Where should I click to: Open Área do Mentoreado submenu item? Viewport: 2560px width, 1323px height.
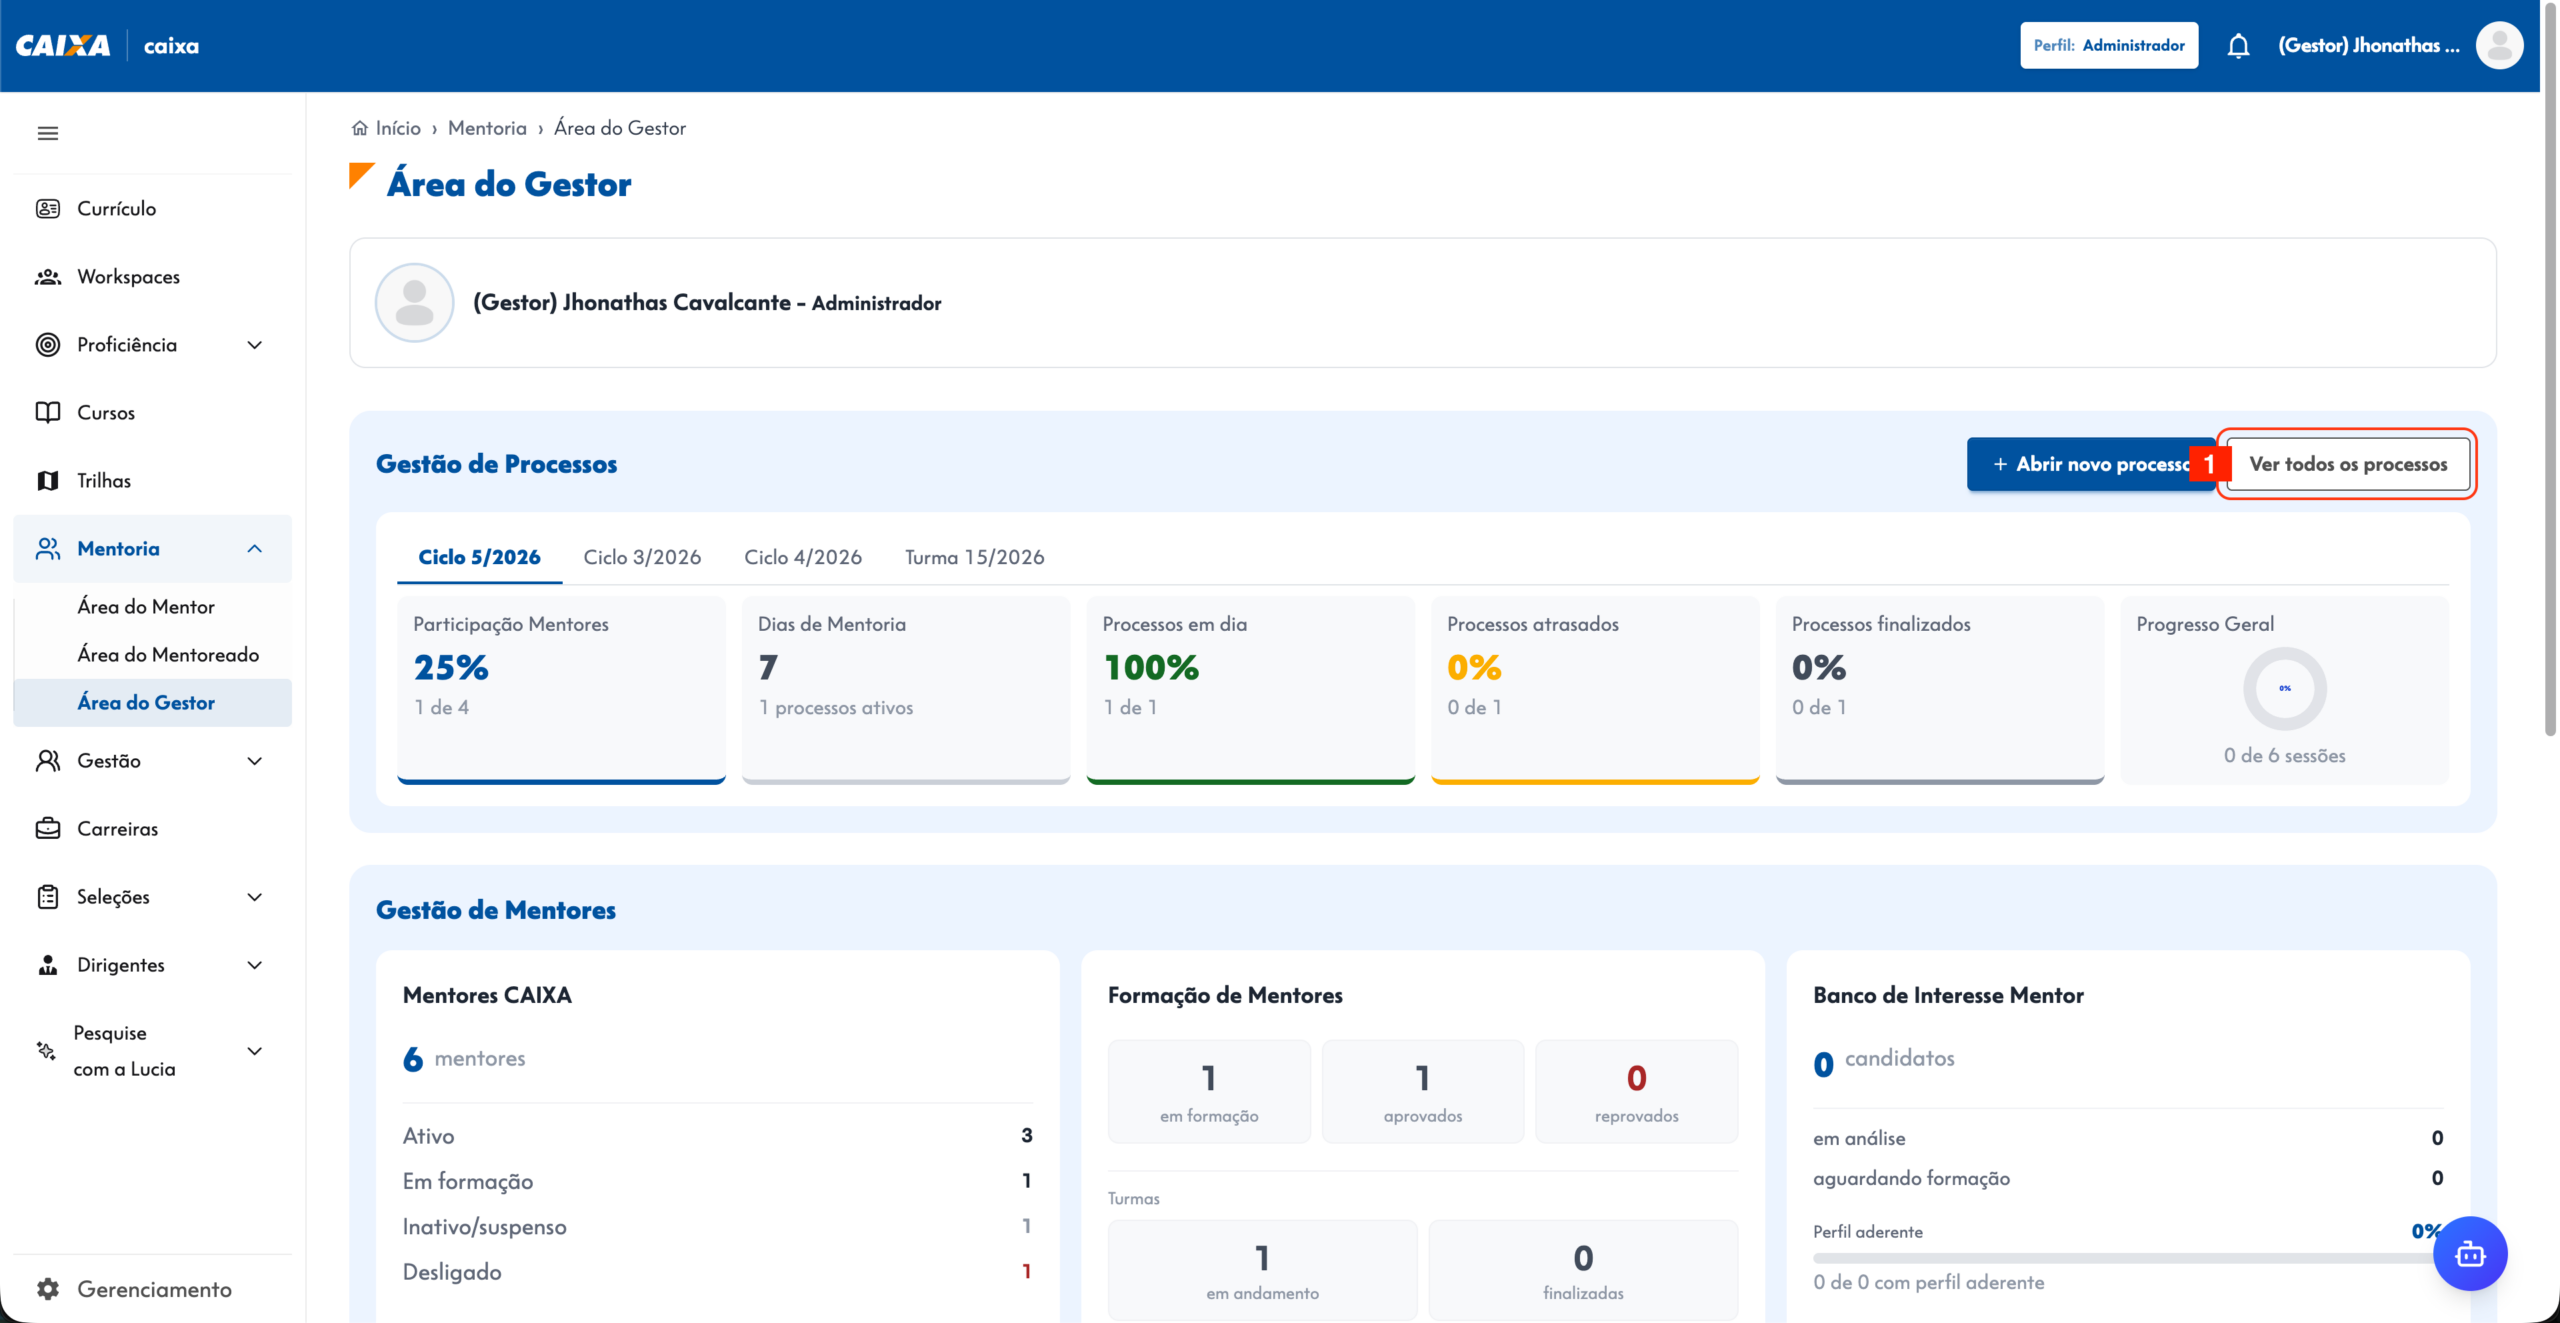click(x=168, y=655)
